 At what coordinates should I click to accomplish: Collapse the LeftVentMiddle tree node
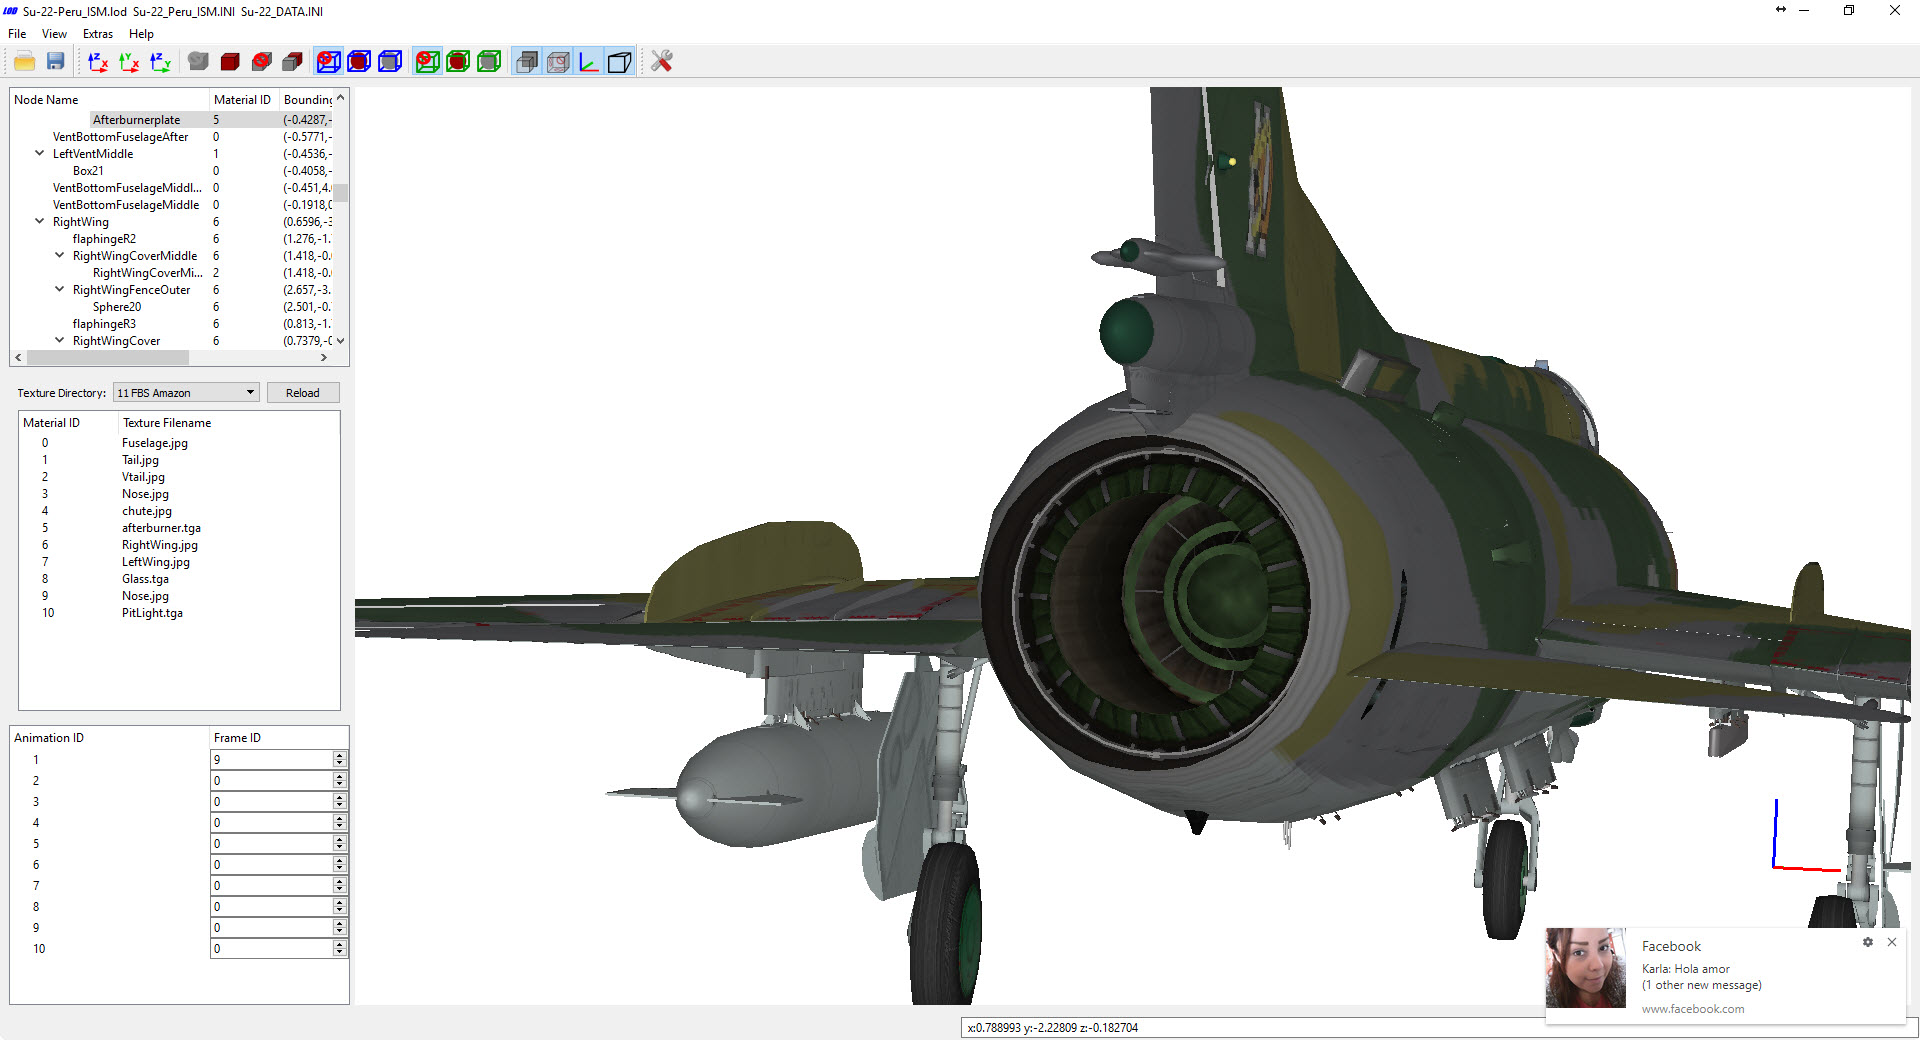(x=40, y=154)
